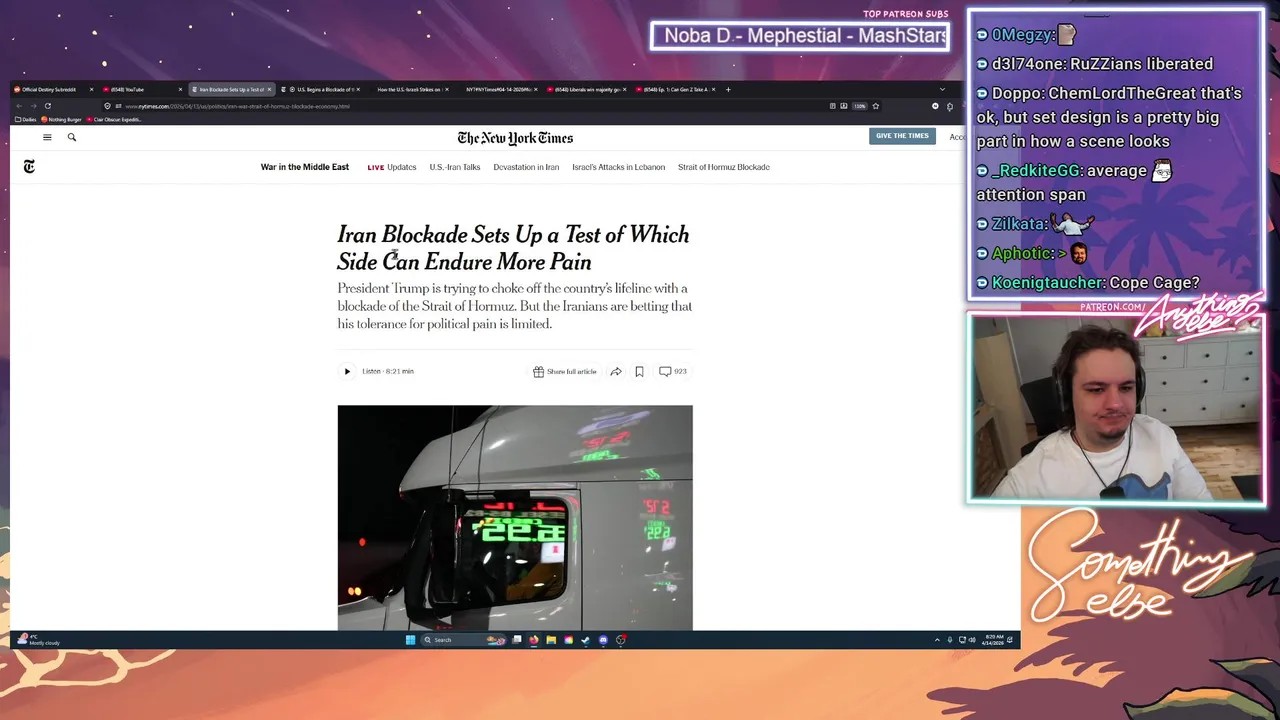The width and height of the screenshot is (1280, 720).
Task: Bookmark the article with save icon
Action: click(639, 371)
